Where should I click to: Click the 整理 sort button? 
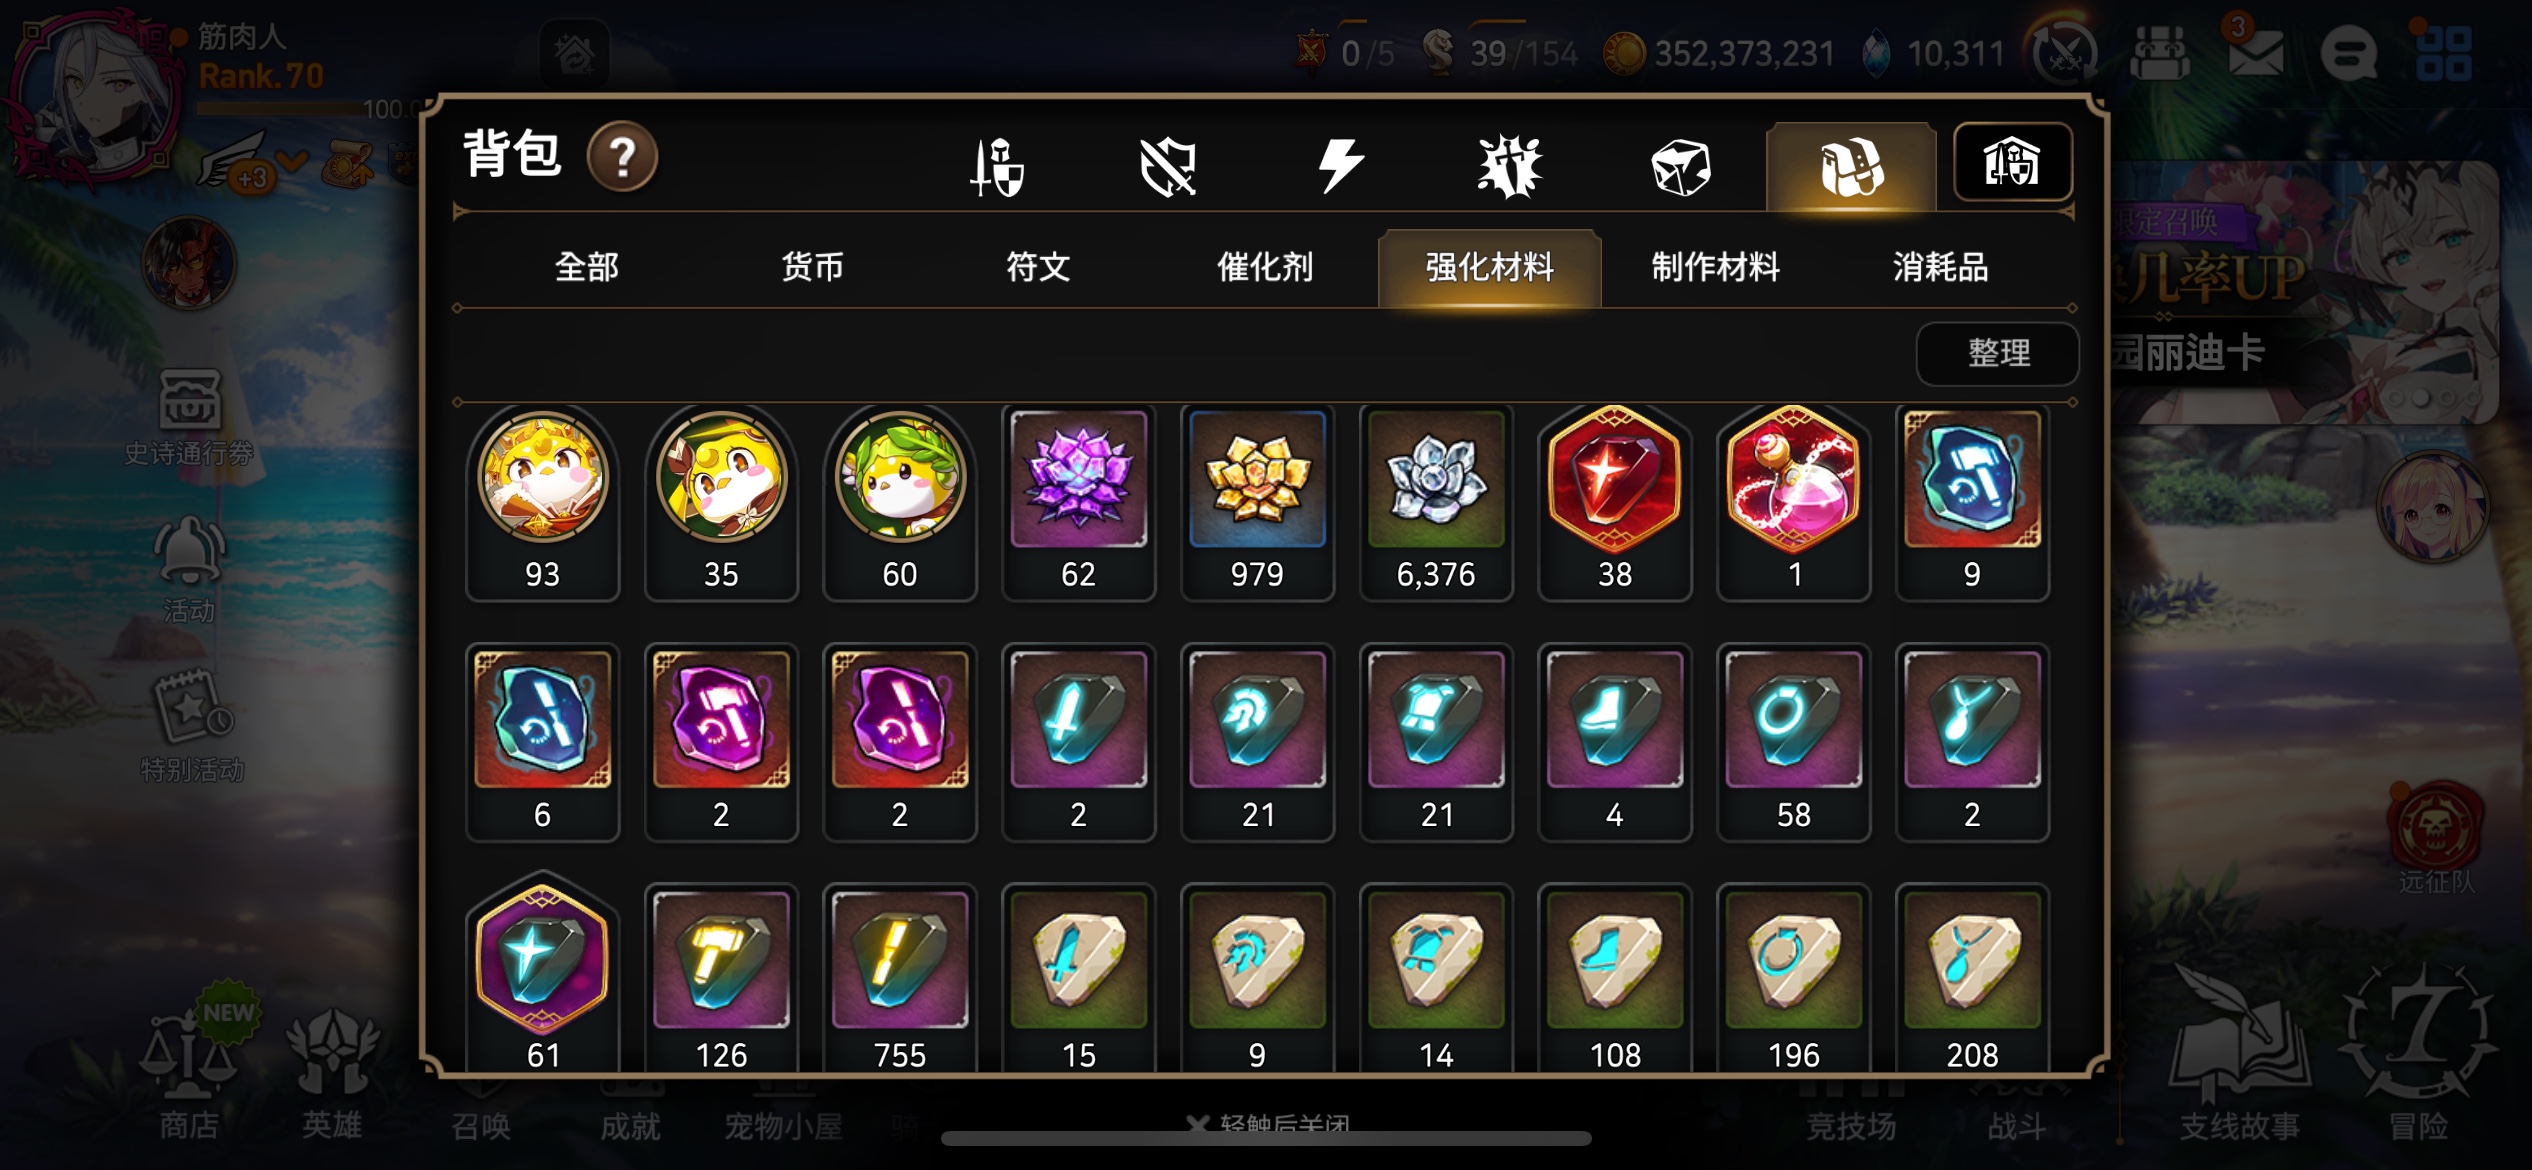coord(1998,353)
